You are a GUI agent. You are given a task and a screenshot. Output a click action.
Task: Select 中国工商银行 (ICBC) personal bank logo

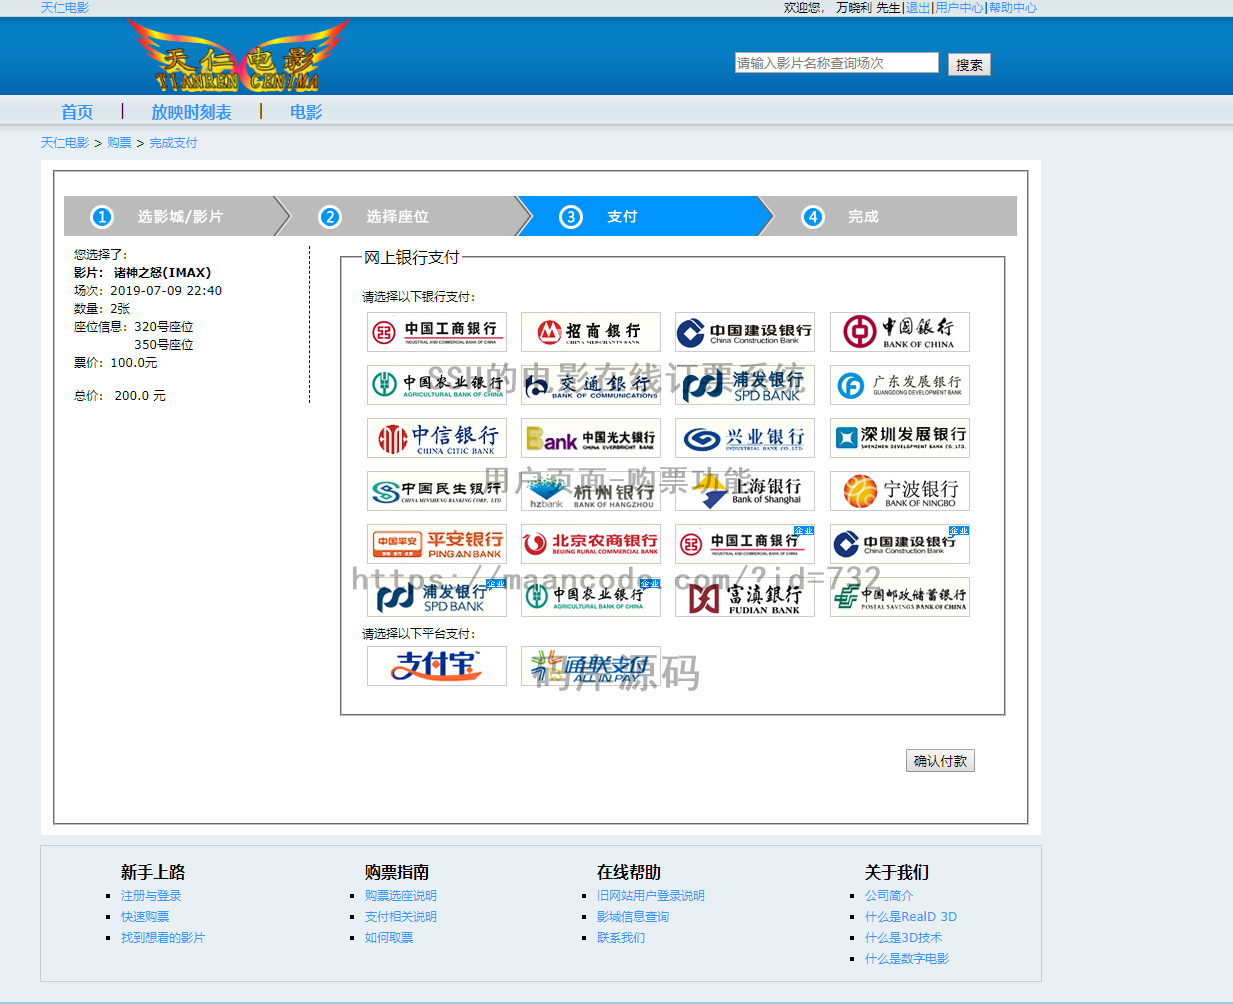click(x=437, y=332)
